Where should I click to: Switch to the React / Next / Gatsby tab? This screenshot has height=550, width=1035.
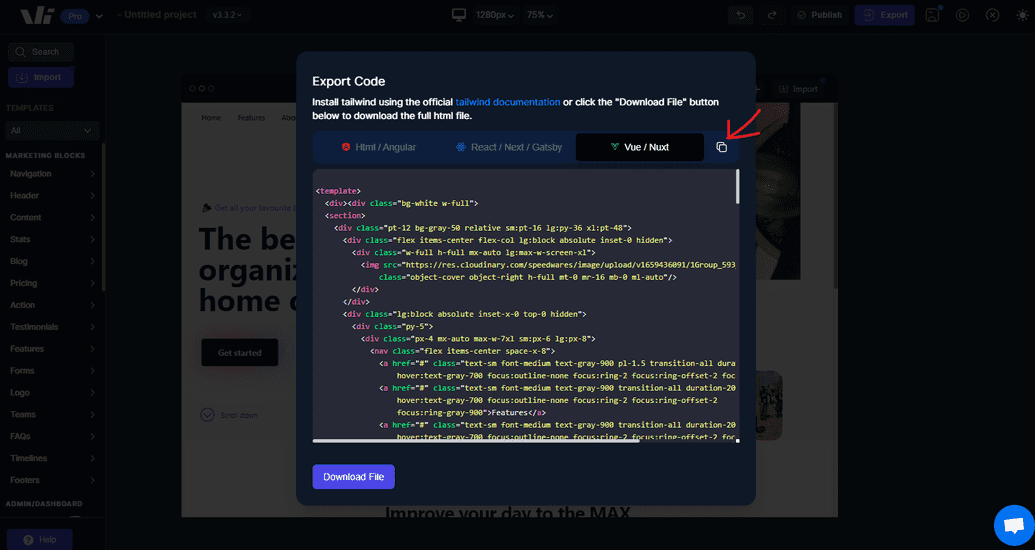pos(509,147)
